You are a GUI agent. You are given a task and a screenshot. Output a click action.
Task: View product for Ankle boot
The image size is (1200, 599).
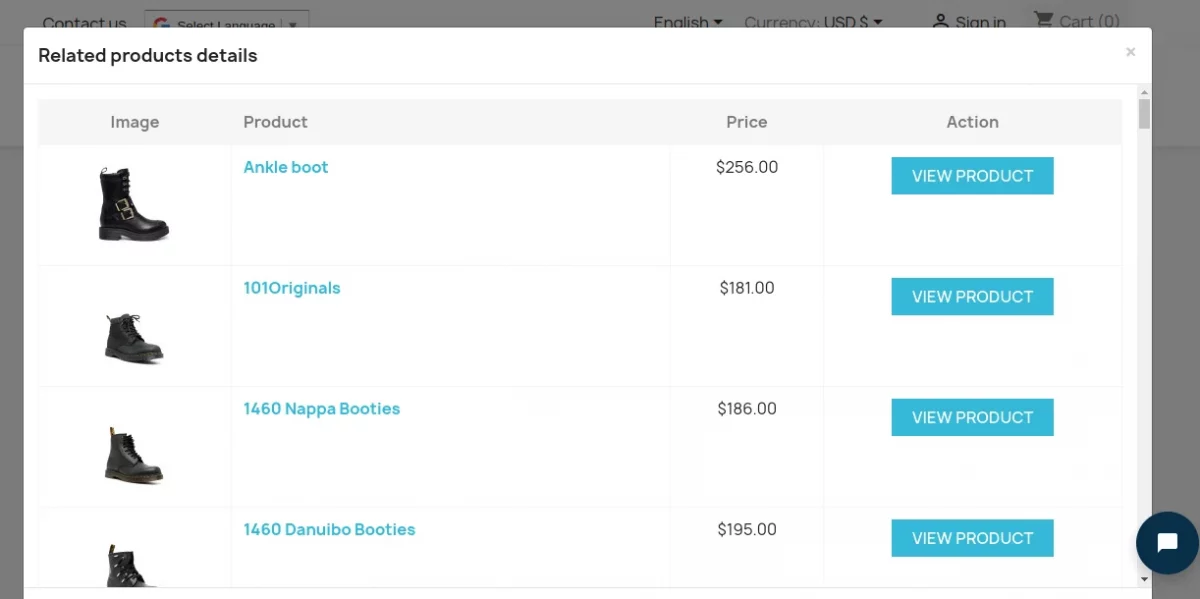pyautogui.click(x=972, y=176)
